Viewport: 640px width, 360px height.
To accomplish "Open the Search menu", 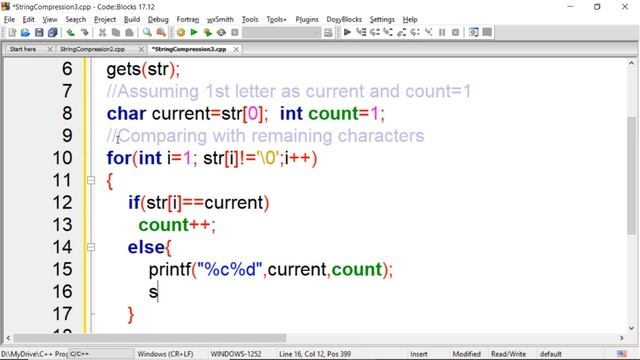I will [76, 19].
